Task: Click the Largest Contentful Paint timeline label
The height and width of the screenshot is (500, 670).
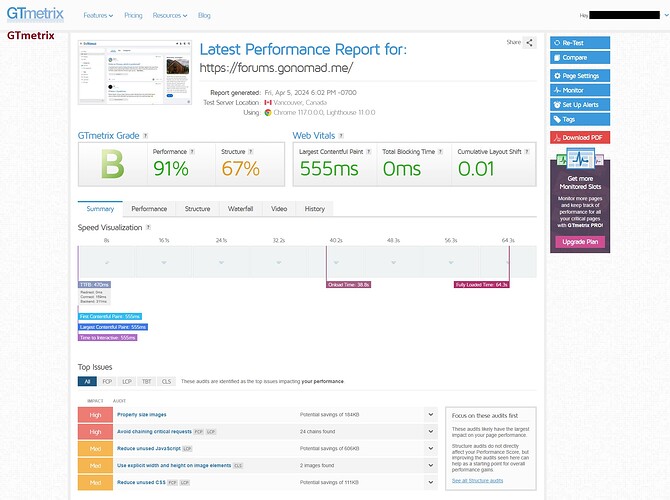Action: pyautogui.click(x=113, y=327)
